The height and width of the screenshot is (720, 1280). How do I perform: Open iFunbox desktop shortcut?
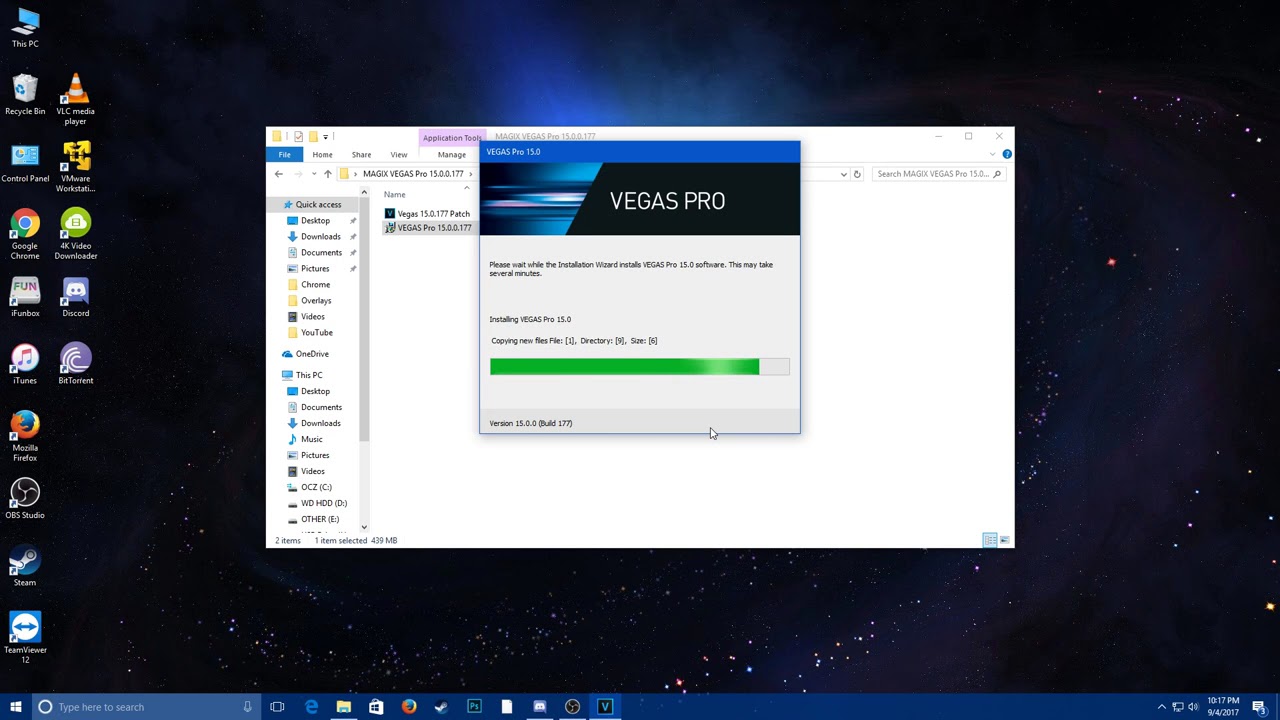tap(25, 297)
